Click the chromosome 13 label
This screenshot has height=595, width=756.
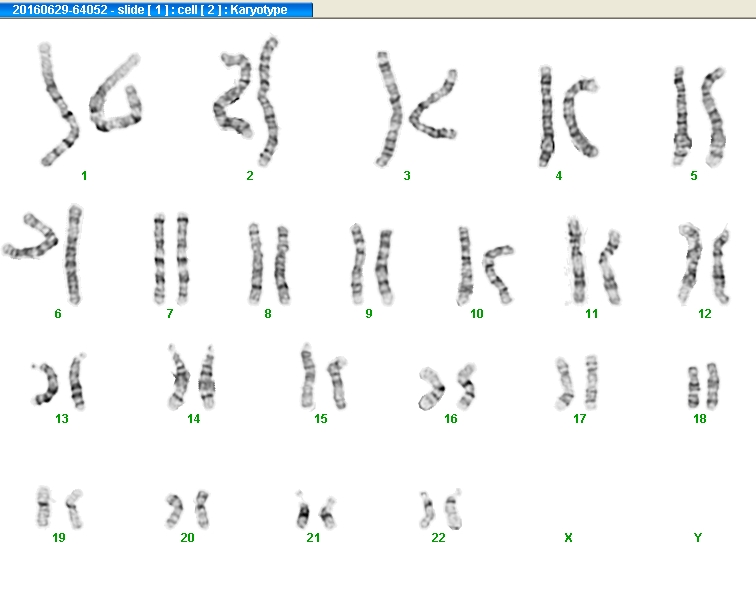pos(62,419)
